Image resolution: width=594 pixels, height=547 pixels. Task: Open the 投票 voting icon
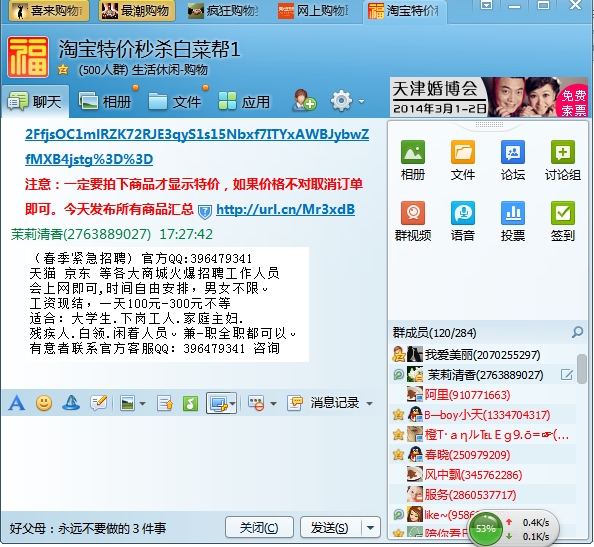513,221
